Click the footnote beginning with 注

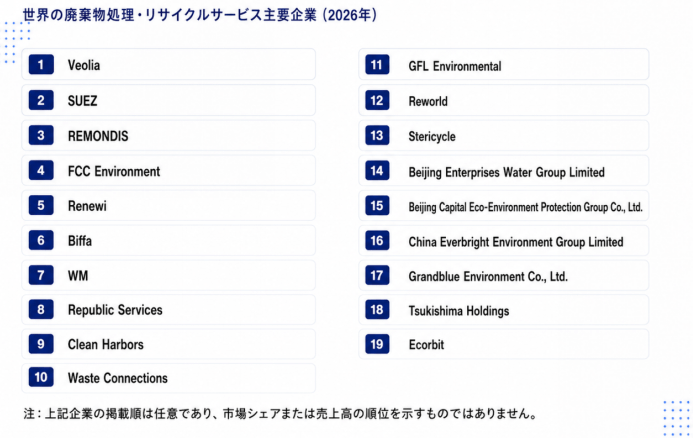pos(280,414)
